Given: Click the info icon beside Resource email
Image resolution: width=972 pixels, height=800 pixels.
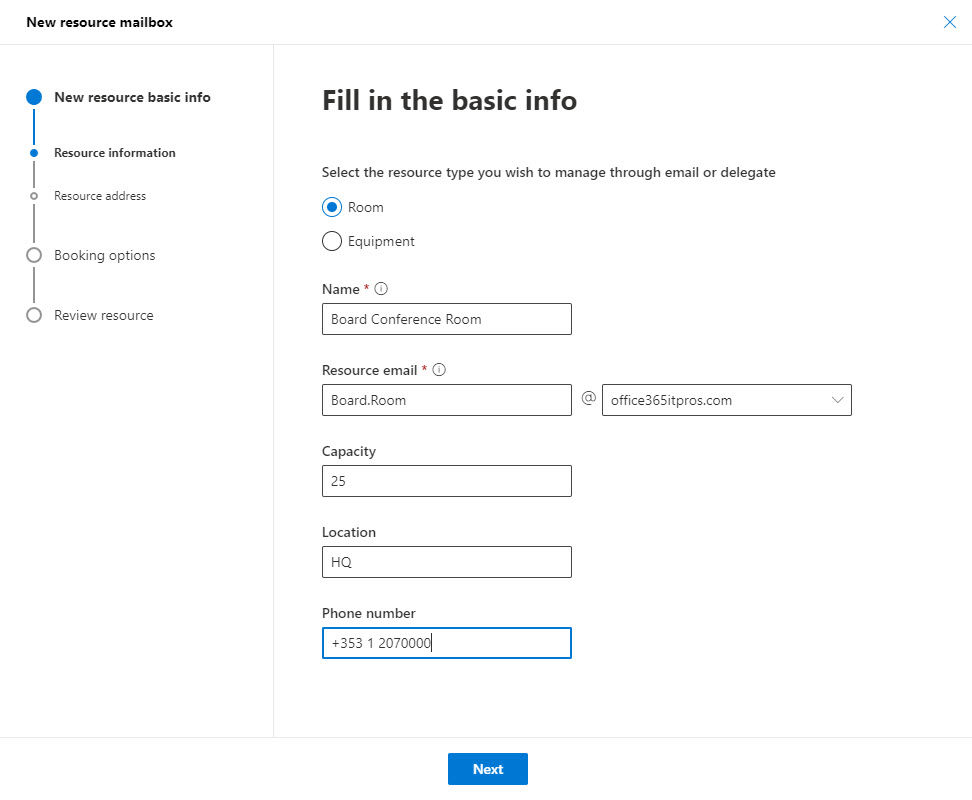Looking at the screenshot, I should (x=439, y=370).
